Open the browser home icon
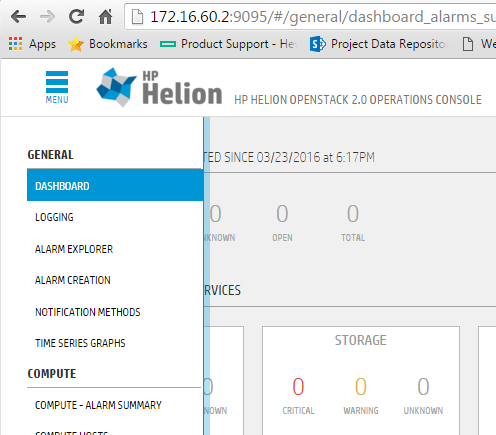496x435 pixels. pyautogui.click(x=106, y=16)
